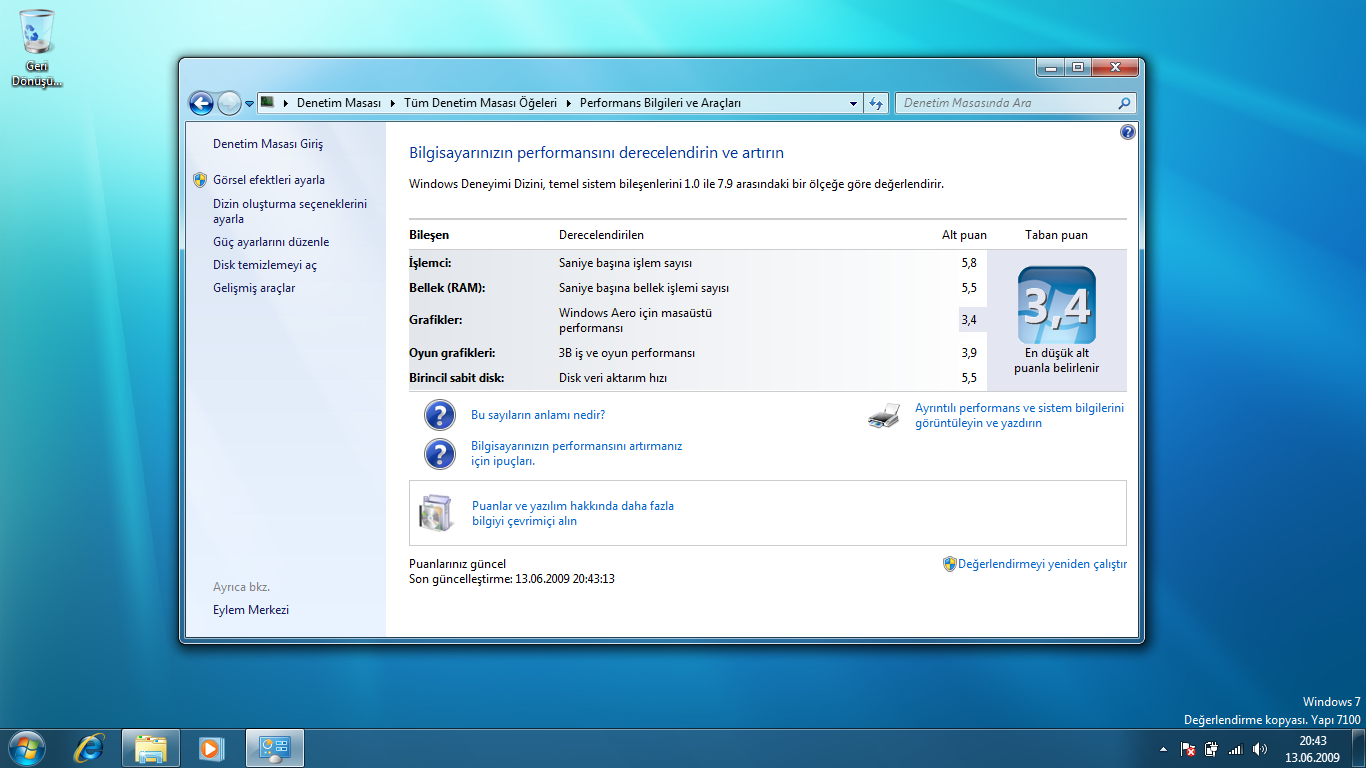
Task: Click the Taban puan column header
Action: [1056, 235]
